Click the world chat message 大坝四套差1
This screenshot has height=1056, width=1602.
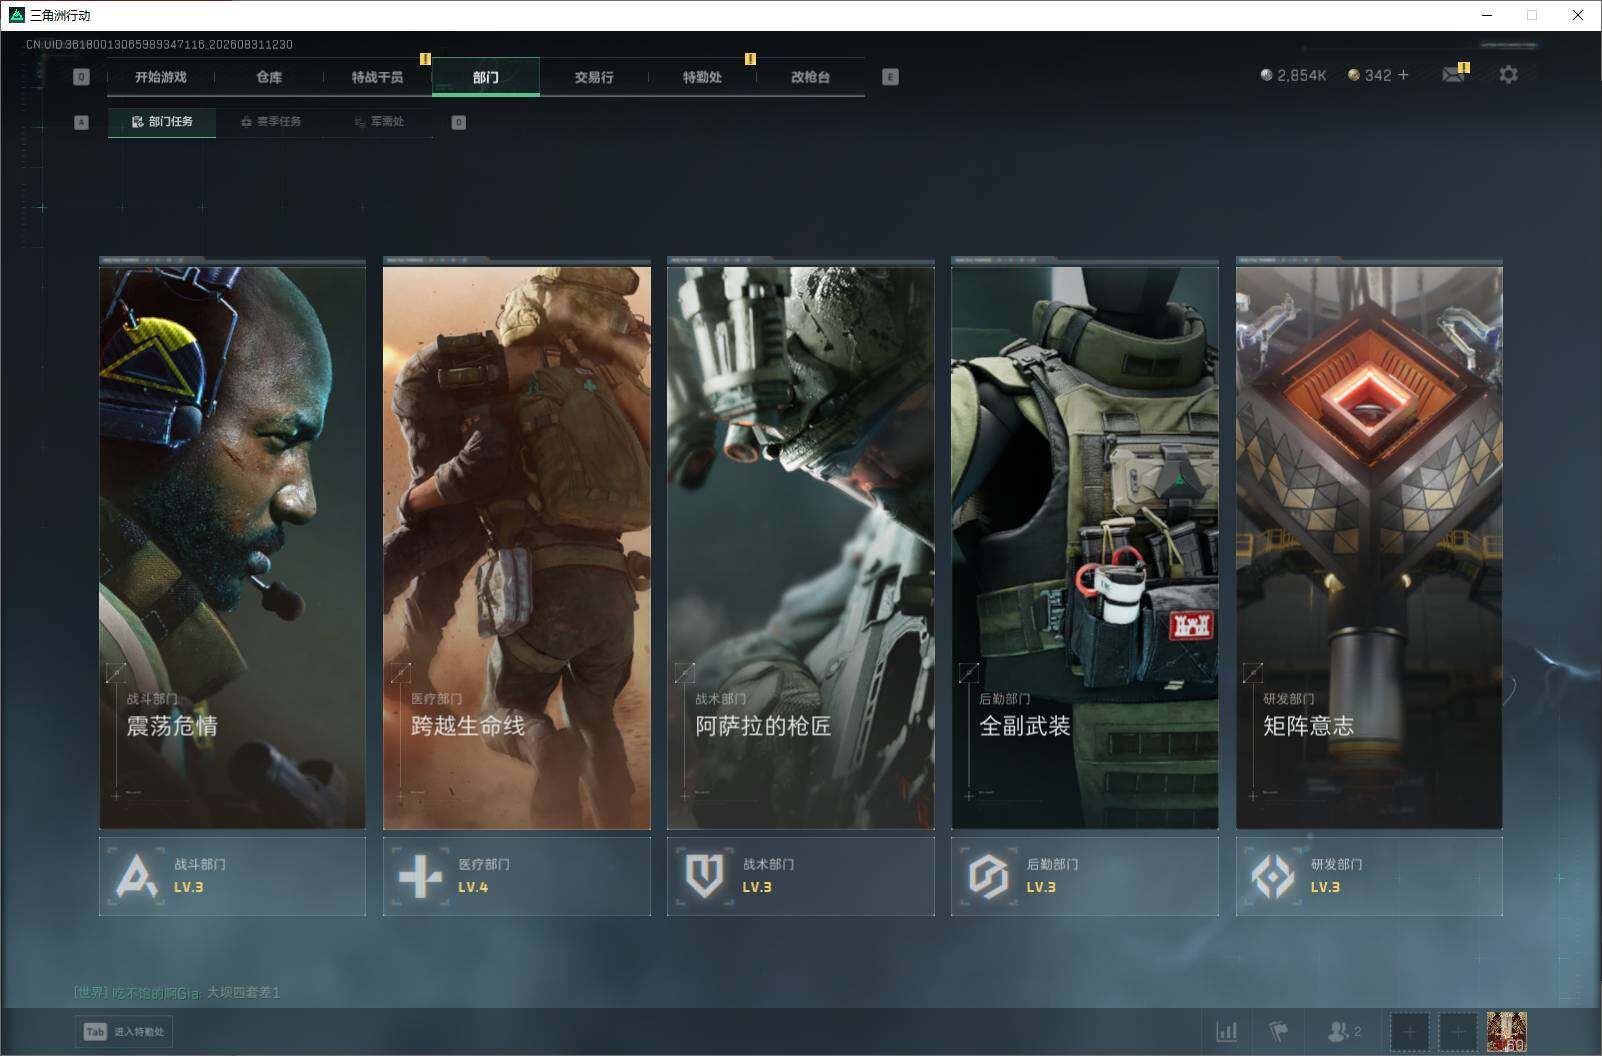pos(243,992)
